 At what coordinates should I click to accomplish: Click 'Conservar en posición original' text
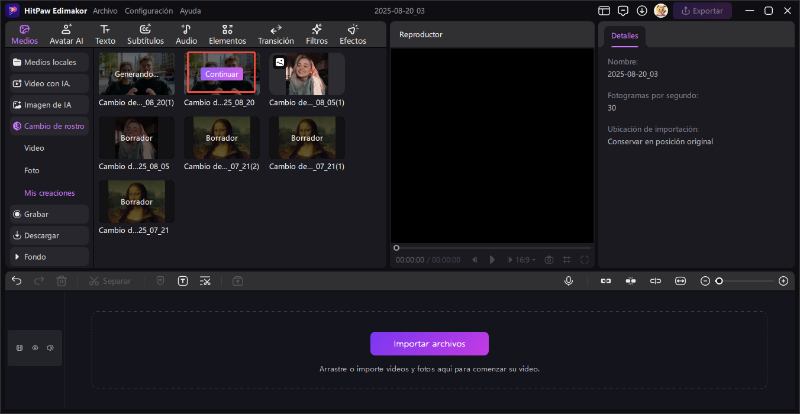[x=660, y=141]
